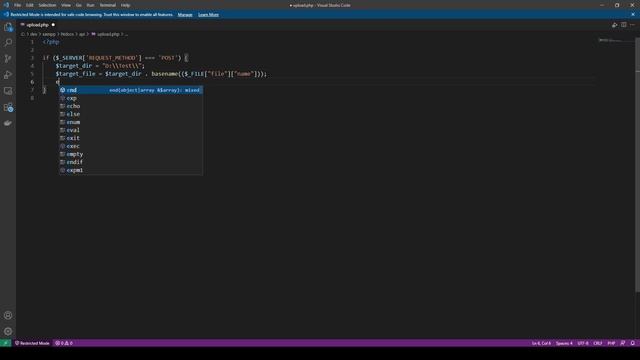Image resolution: width=640 pixels, height=360 pixels.
Task: Select the 'enum' autocomplete suggestion
Action: pos(131,122)
